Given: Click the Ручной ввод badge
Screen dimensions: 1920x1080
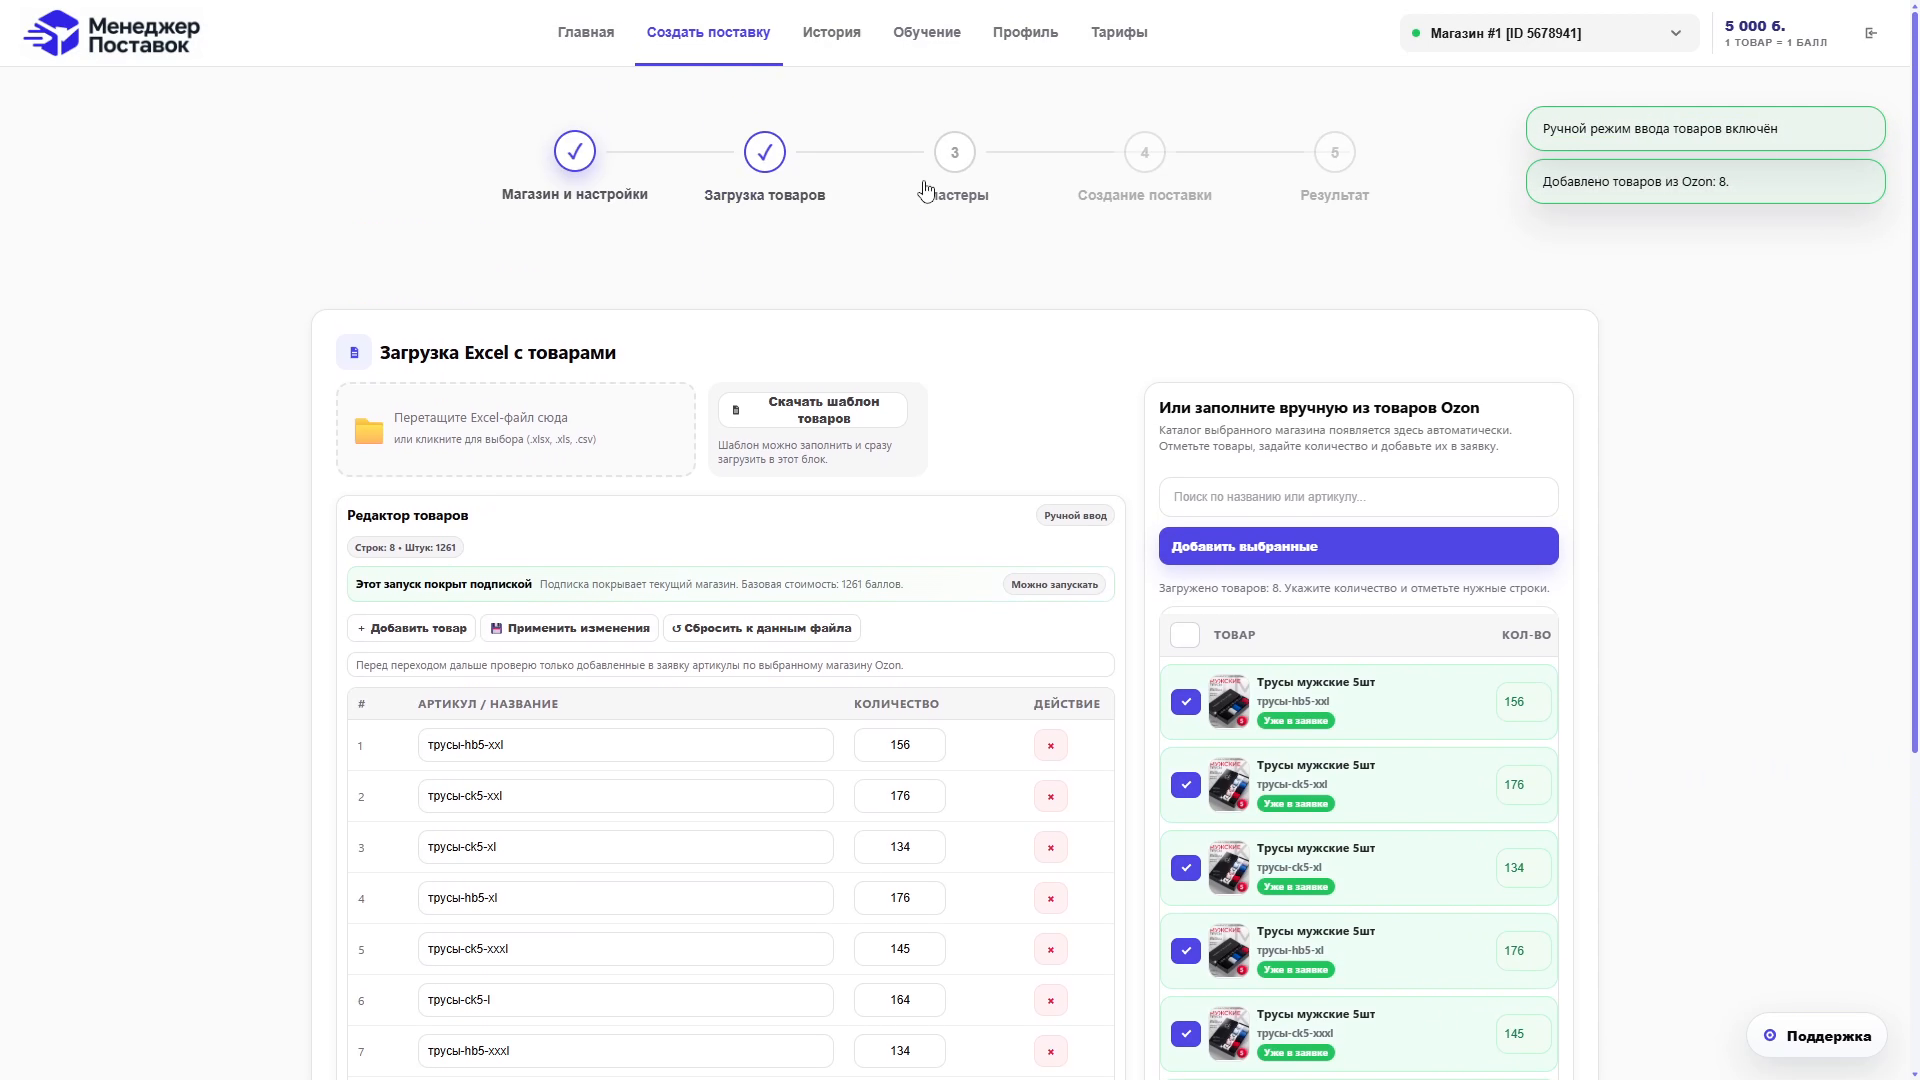Looking at the screenshot, I should (x=1075, y=516).
